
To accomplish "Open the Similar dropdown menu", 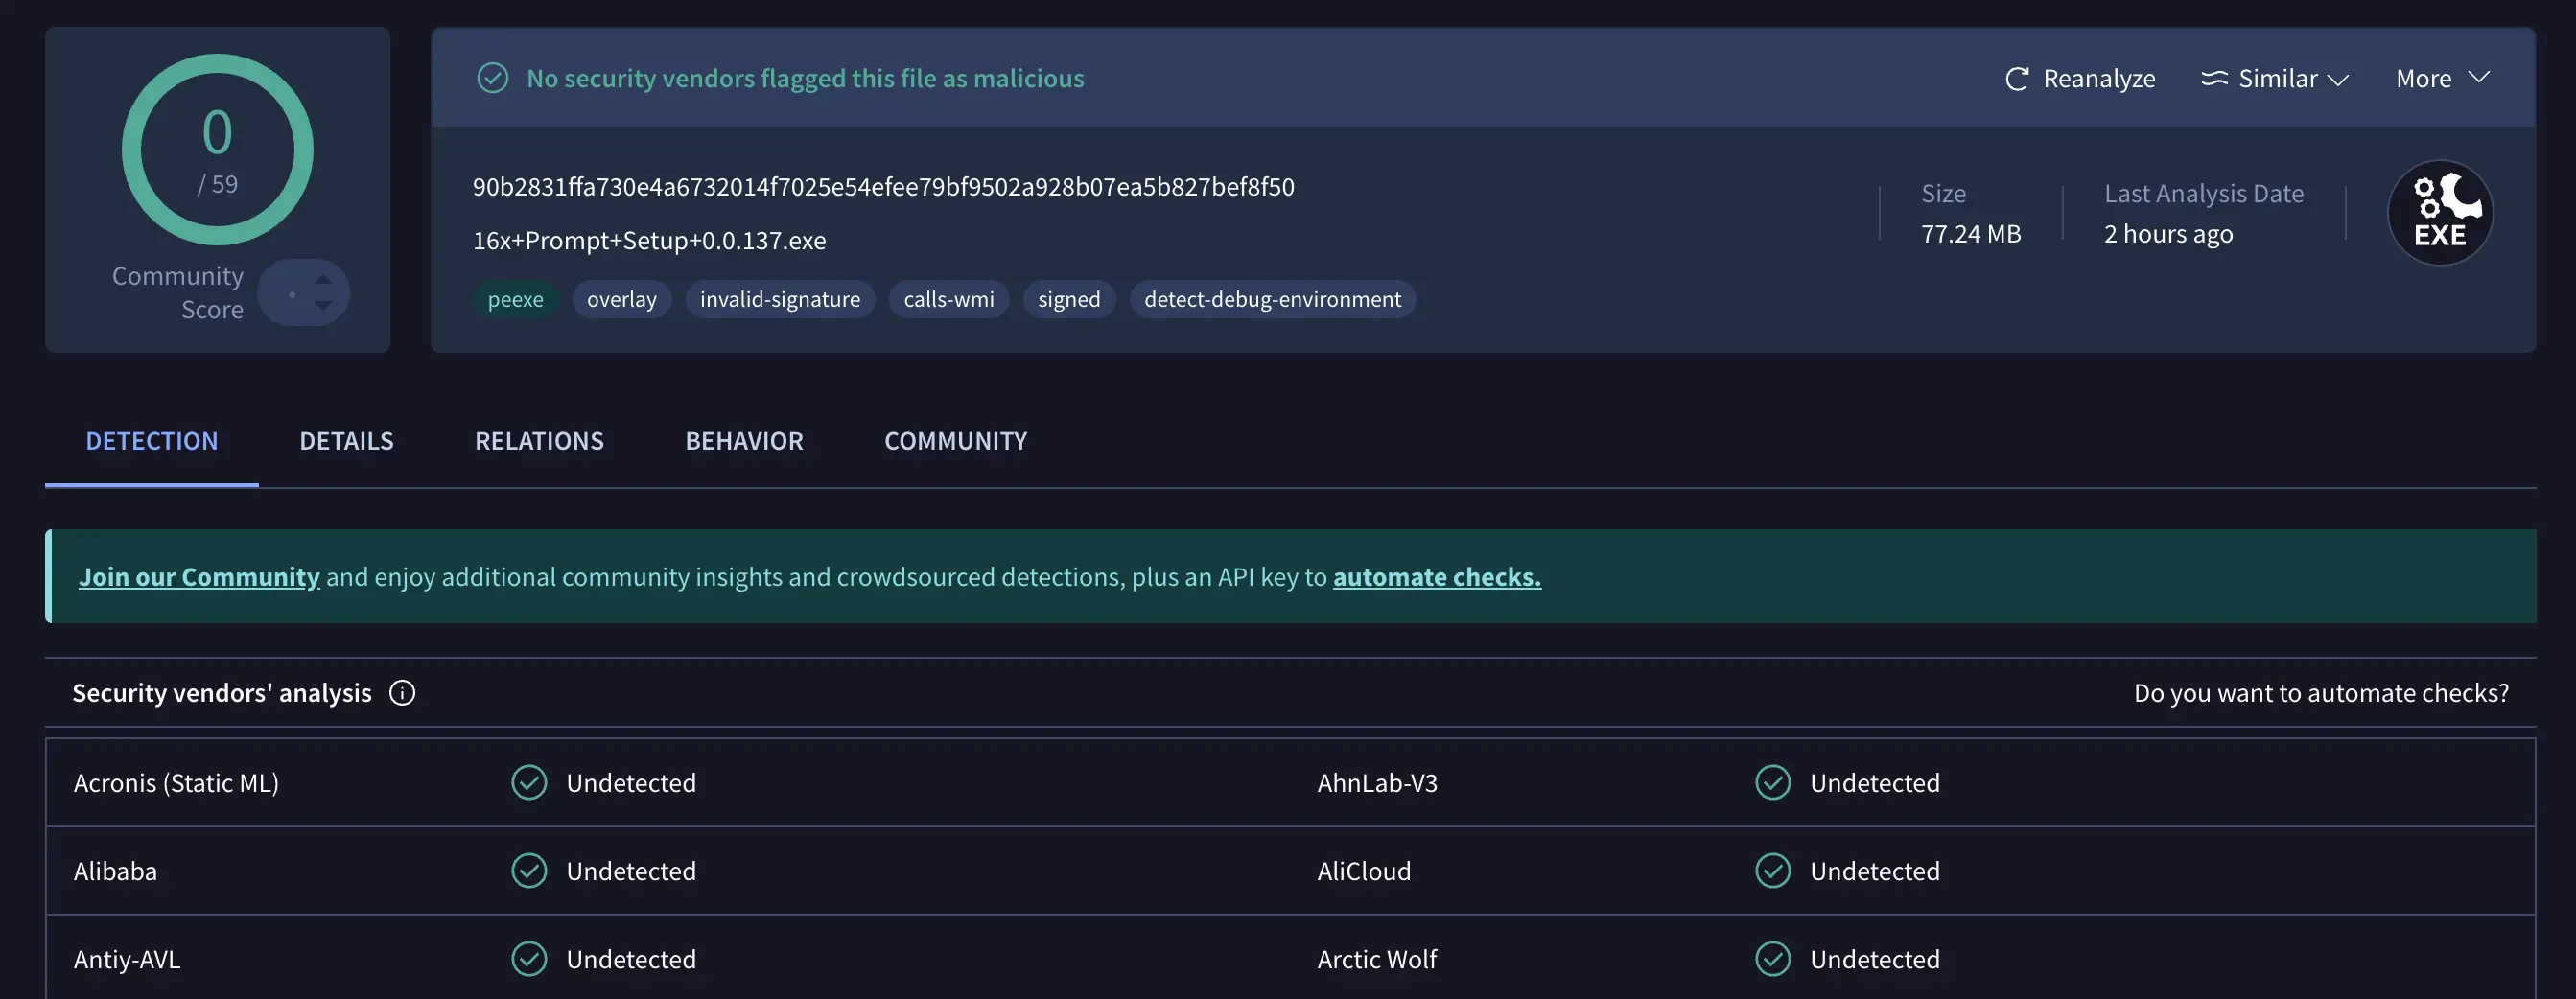I will (2275, 79).
